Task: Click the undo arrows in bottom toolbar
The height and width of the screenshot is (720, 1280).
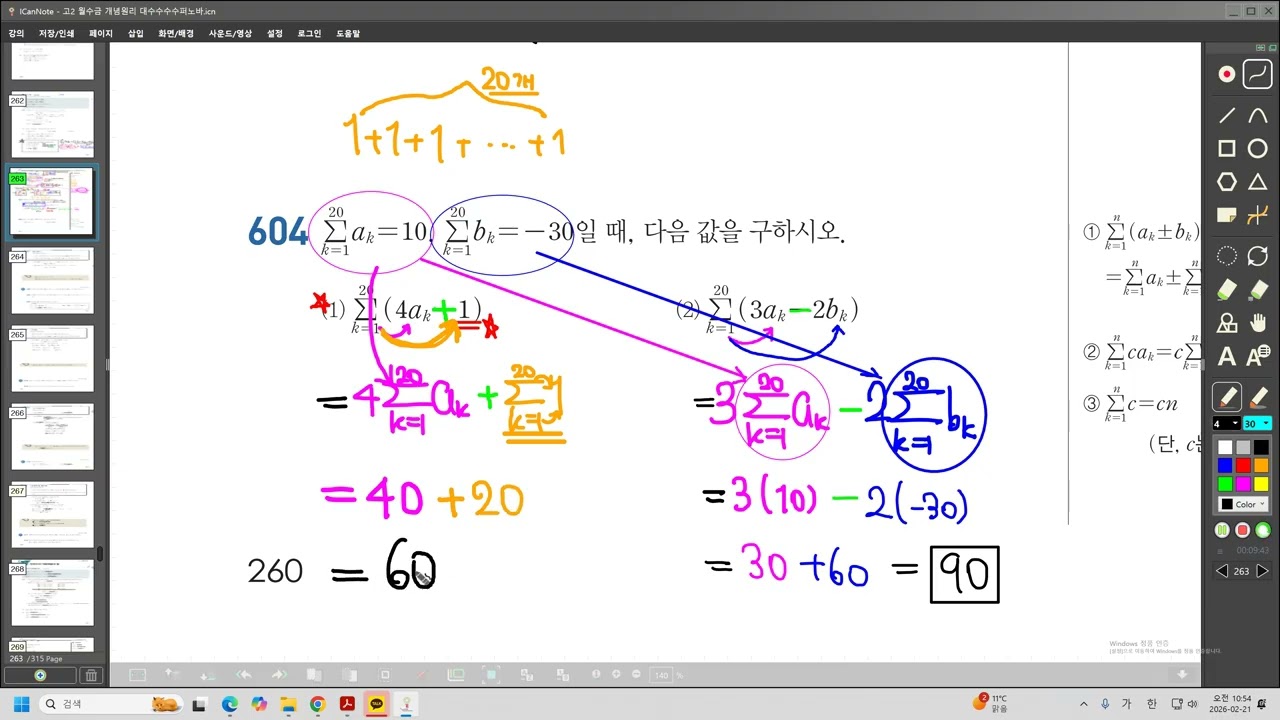Action: tap(243, 675)
